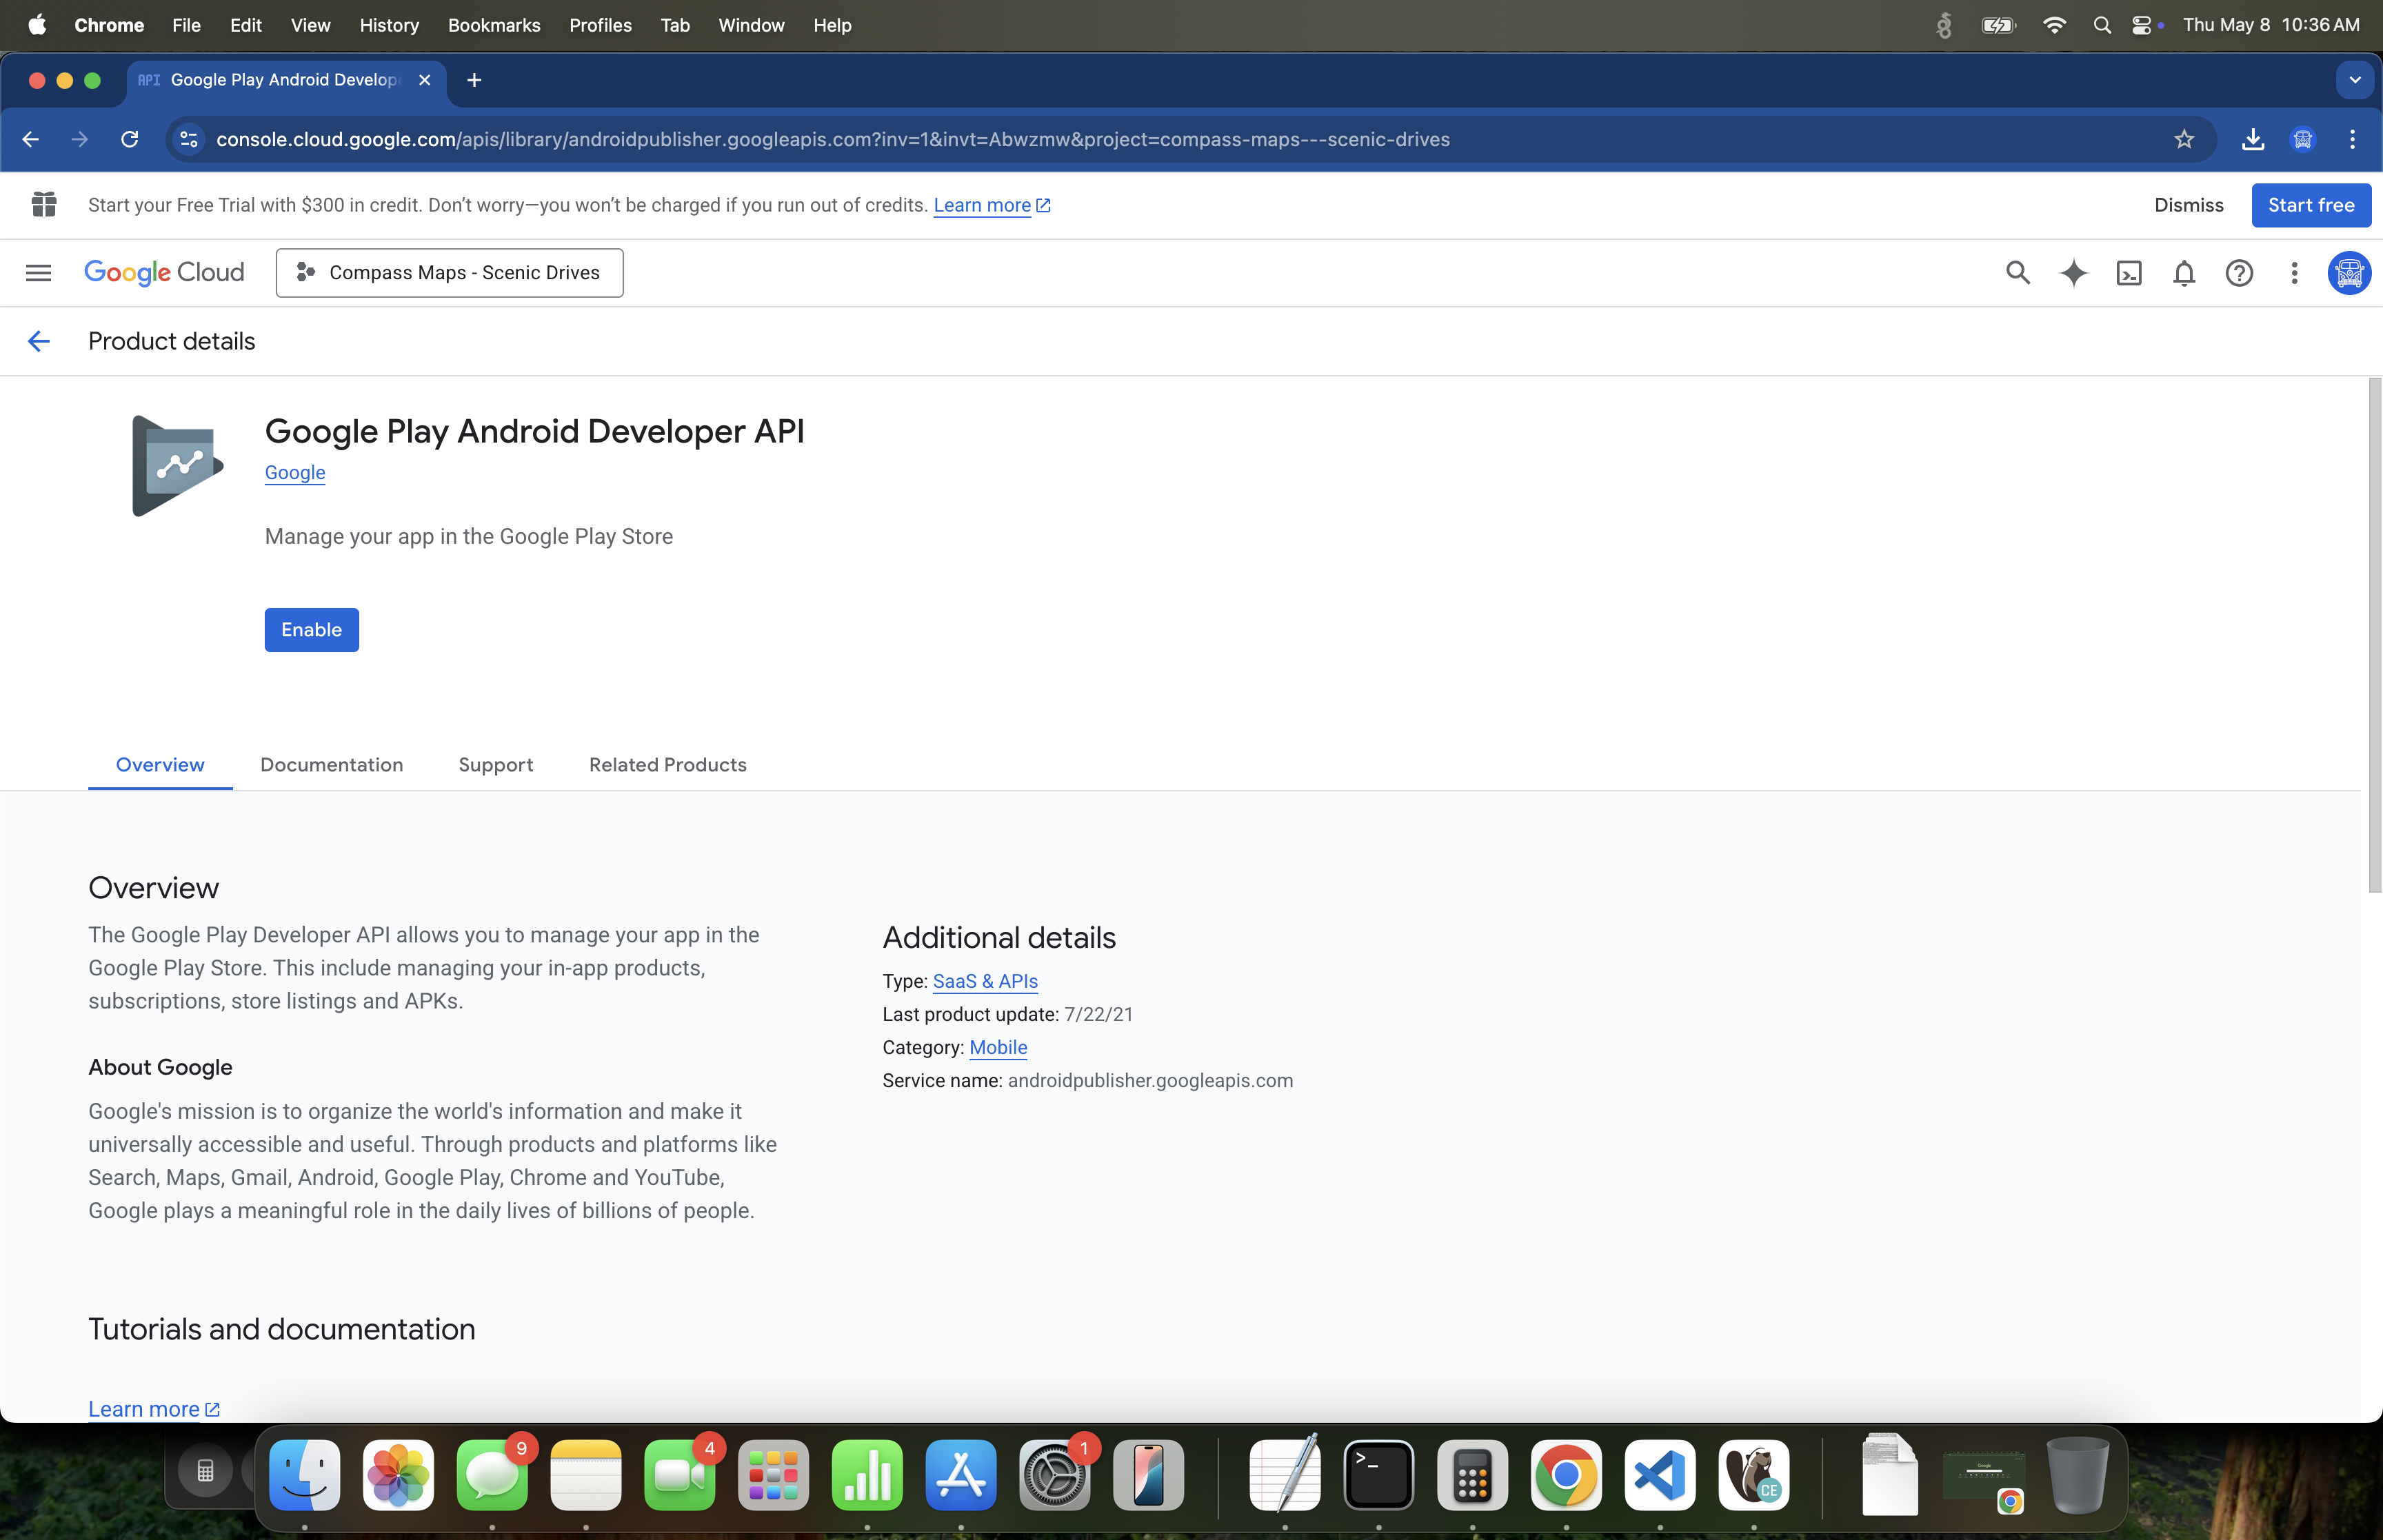The height and width of the screenshot is (1540, 2383).
Task: Open the Numbers app from the Dock
Action: 867,1475
